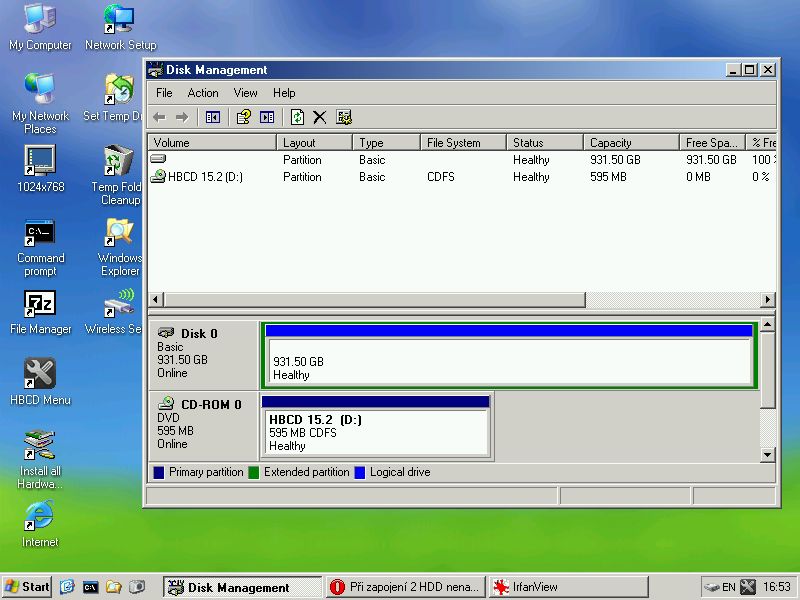Viewport: 800px width, 600px height.
Task: Switch to IrfanView in the taskbar
Action: 567,587
